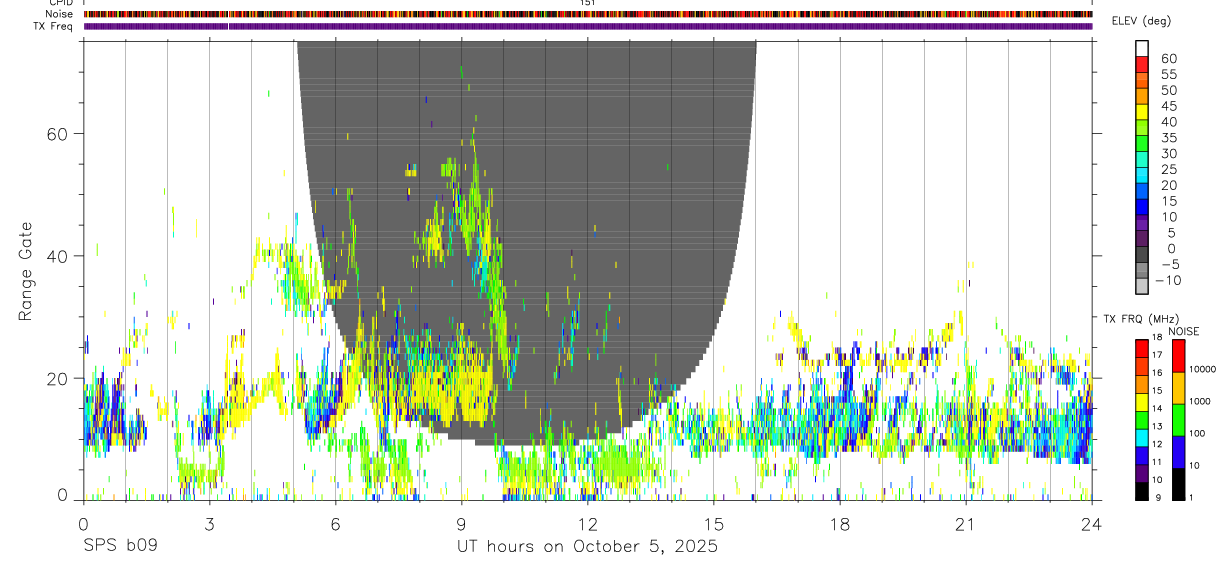Screen dimensions: 1228x567
Task: Click the amber segment of NOISE color bar
Action: [x=1177, y=388]
